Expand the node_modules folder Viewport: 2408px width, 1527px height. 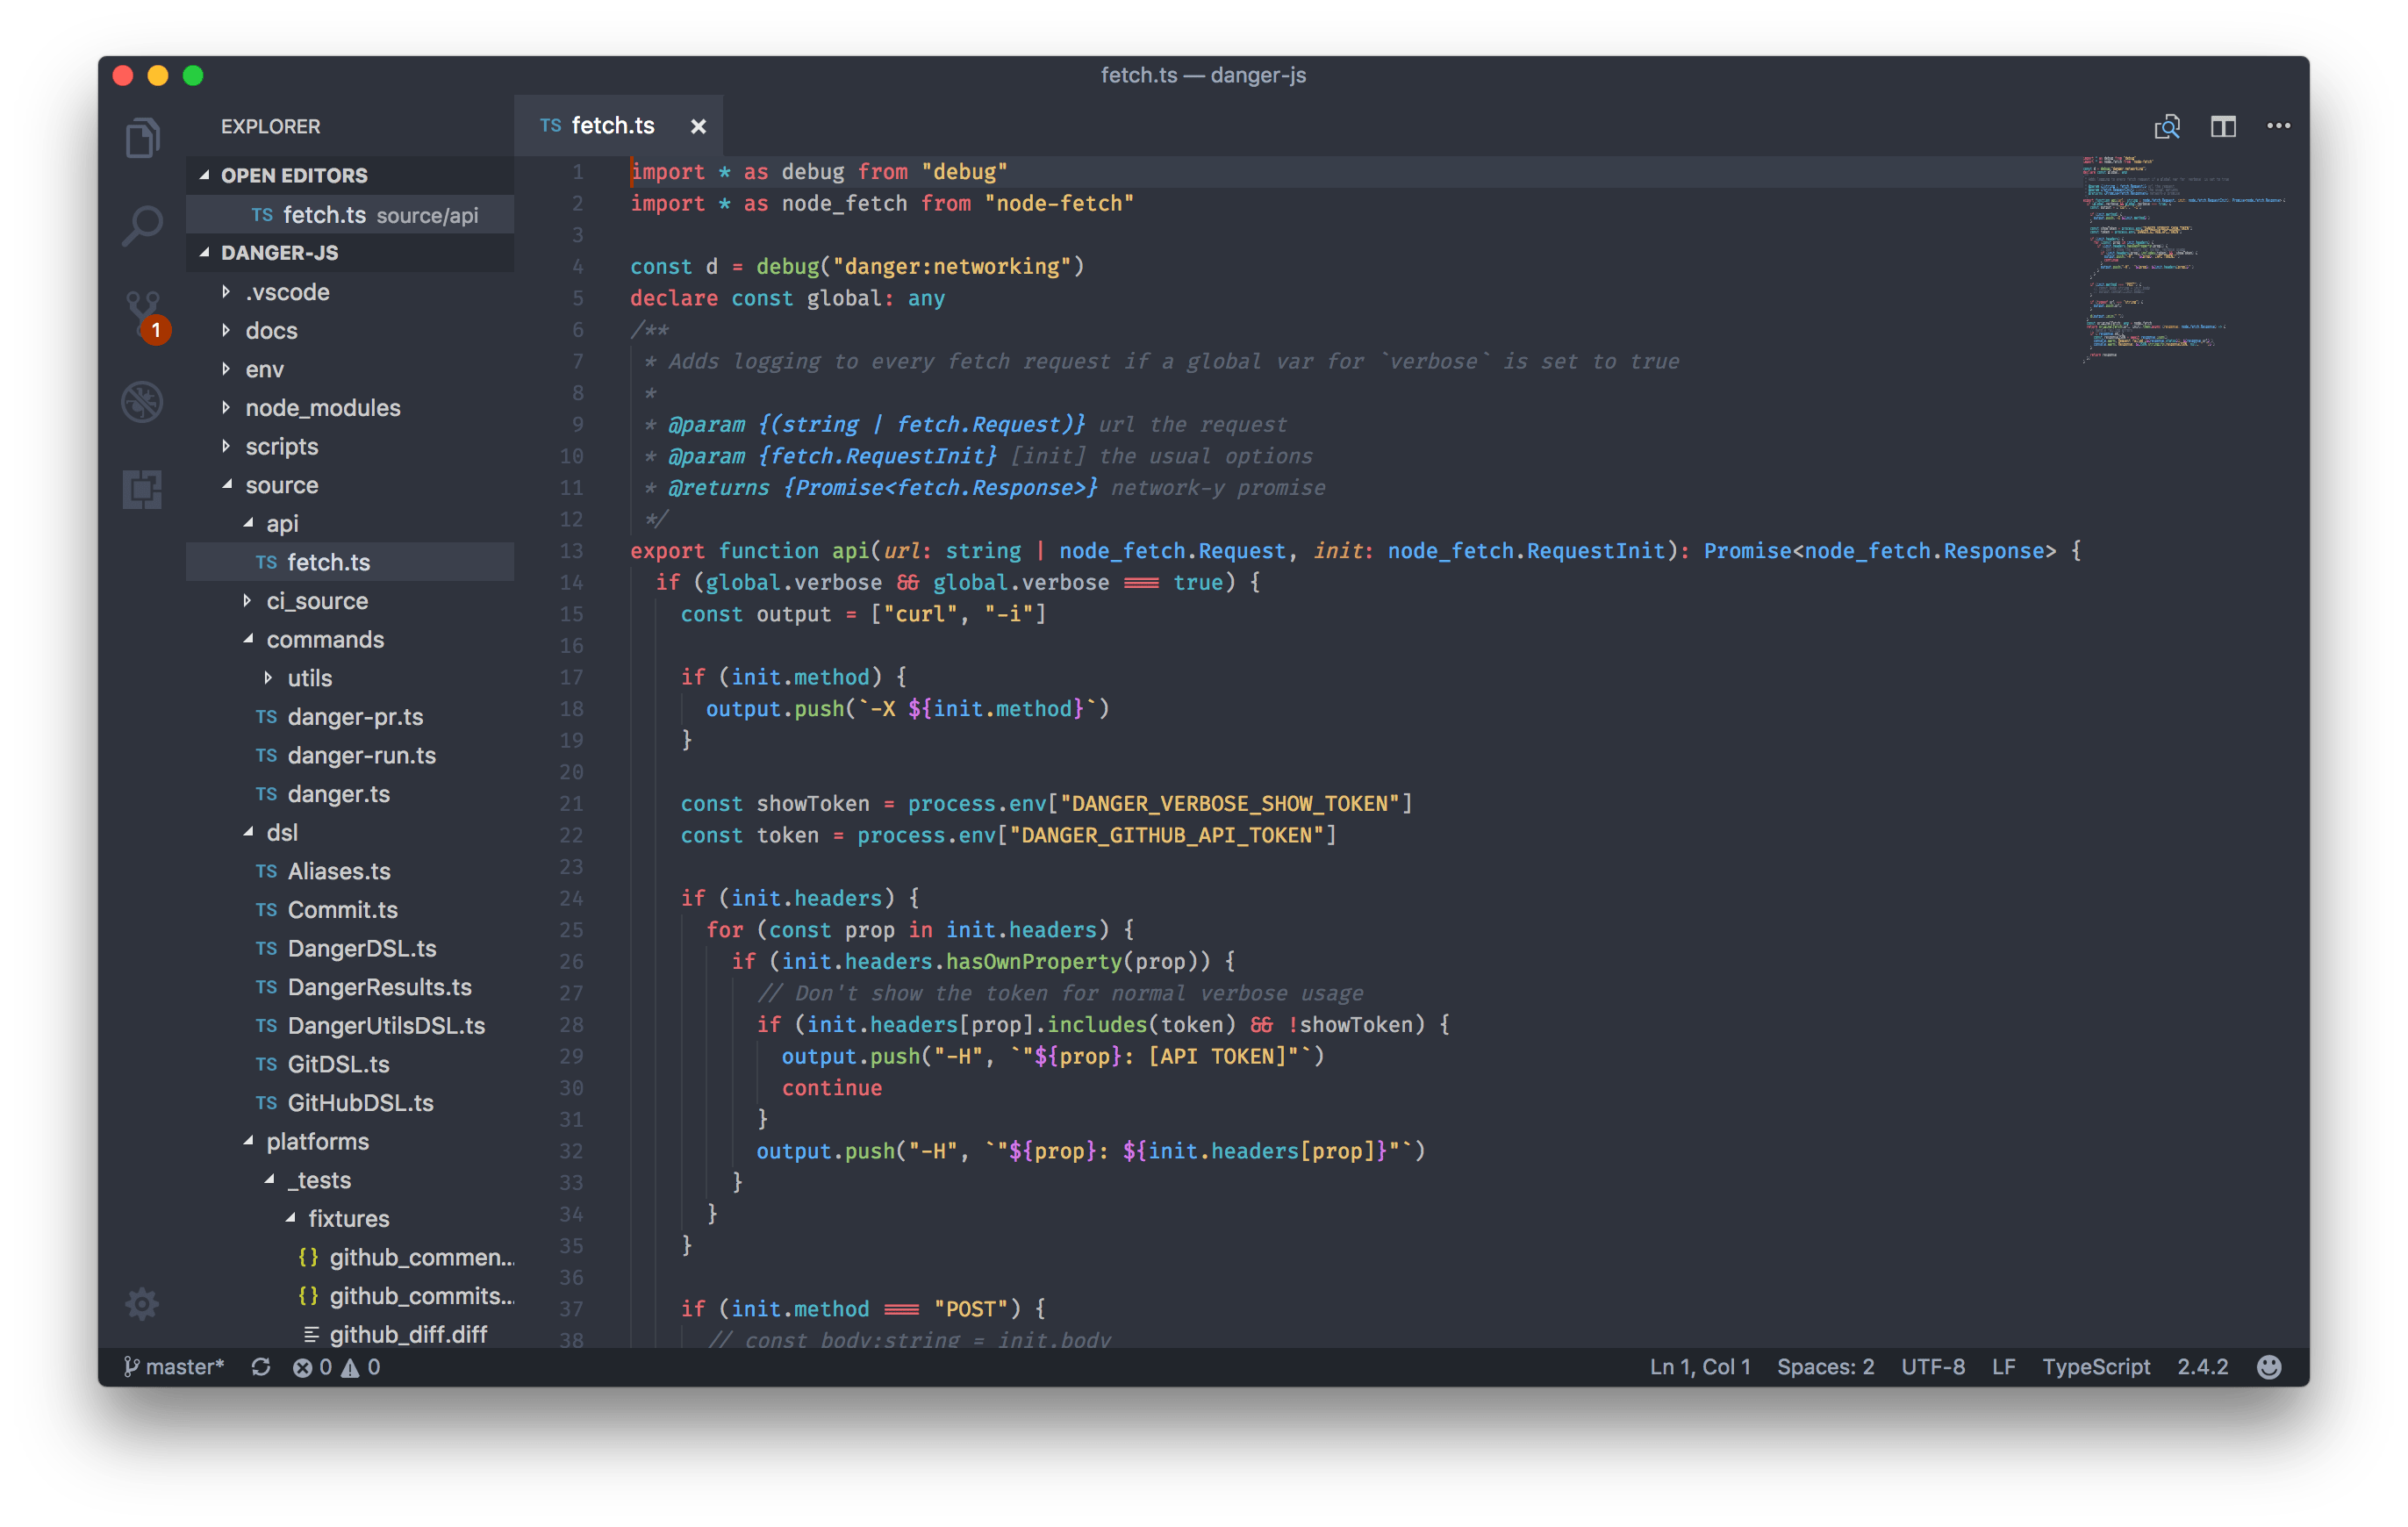(322, 407)
